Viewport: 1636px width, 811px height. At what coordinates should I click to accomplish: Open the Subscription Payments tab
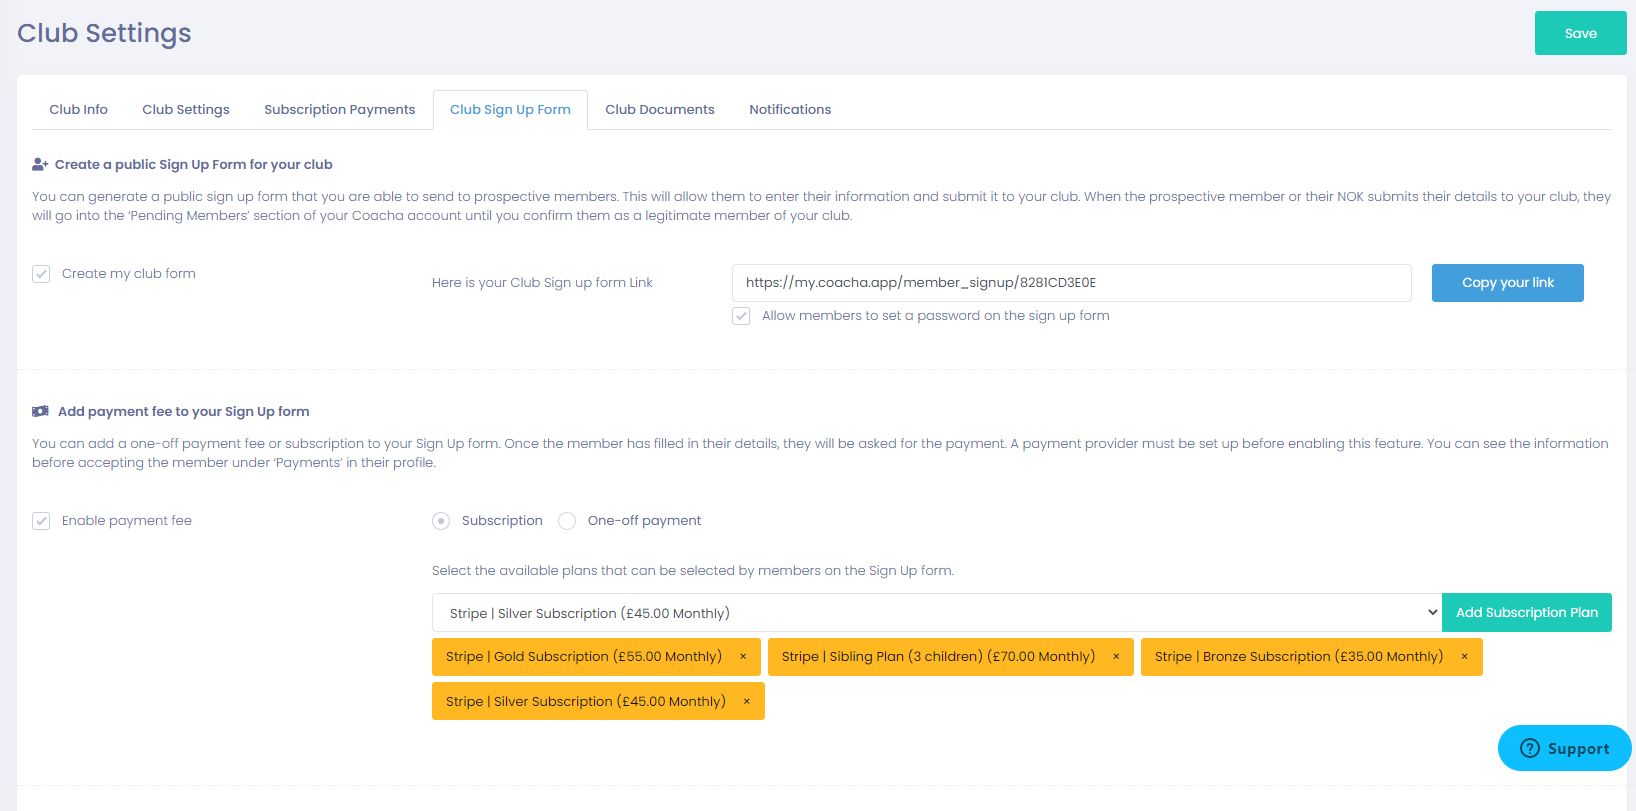coord(339,110)
